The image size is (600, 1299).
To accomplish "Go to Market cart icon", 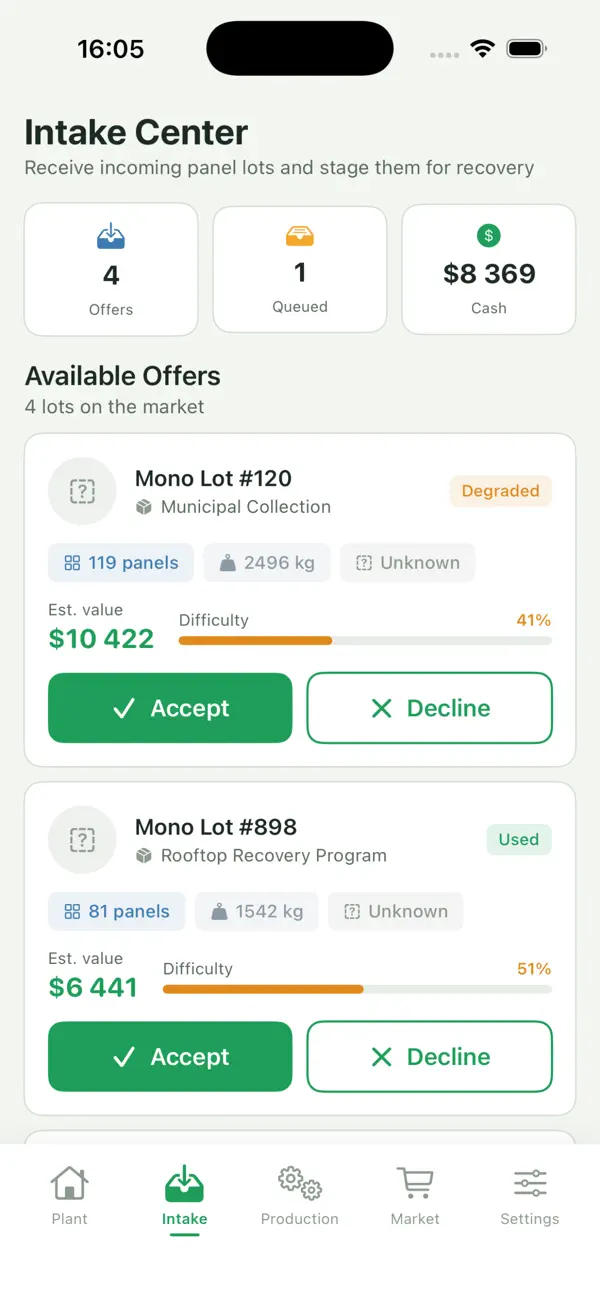I will pos(415,1183).
